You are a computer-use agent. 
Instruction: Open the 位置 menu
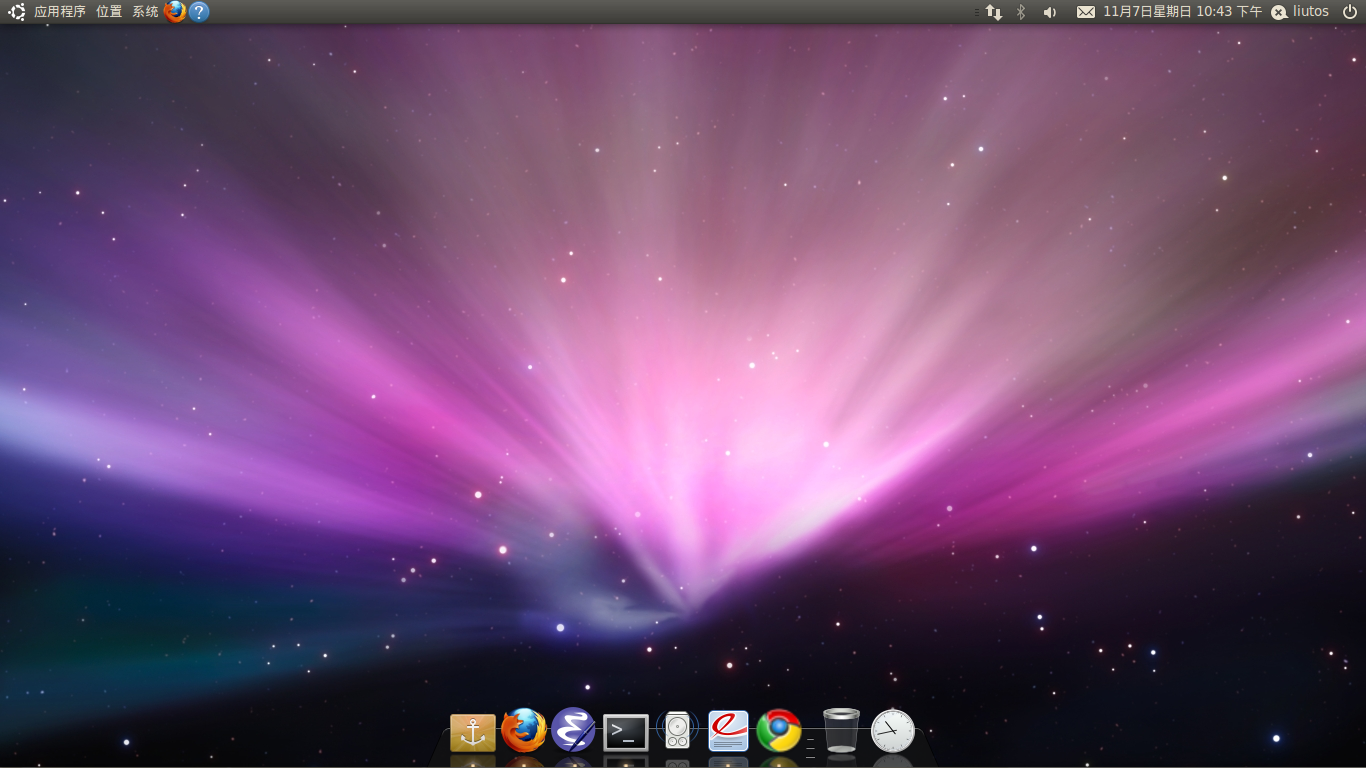[x=109, y=12]
